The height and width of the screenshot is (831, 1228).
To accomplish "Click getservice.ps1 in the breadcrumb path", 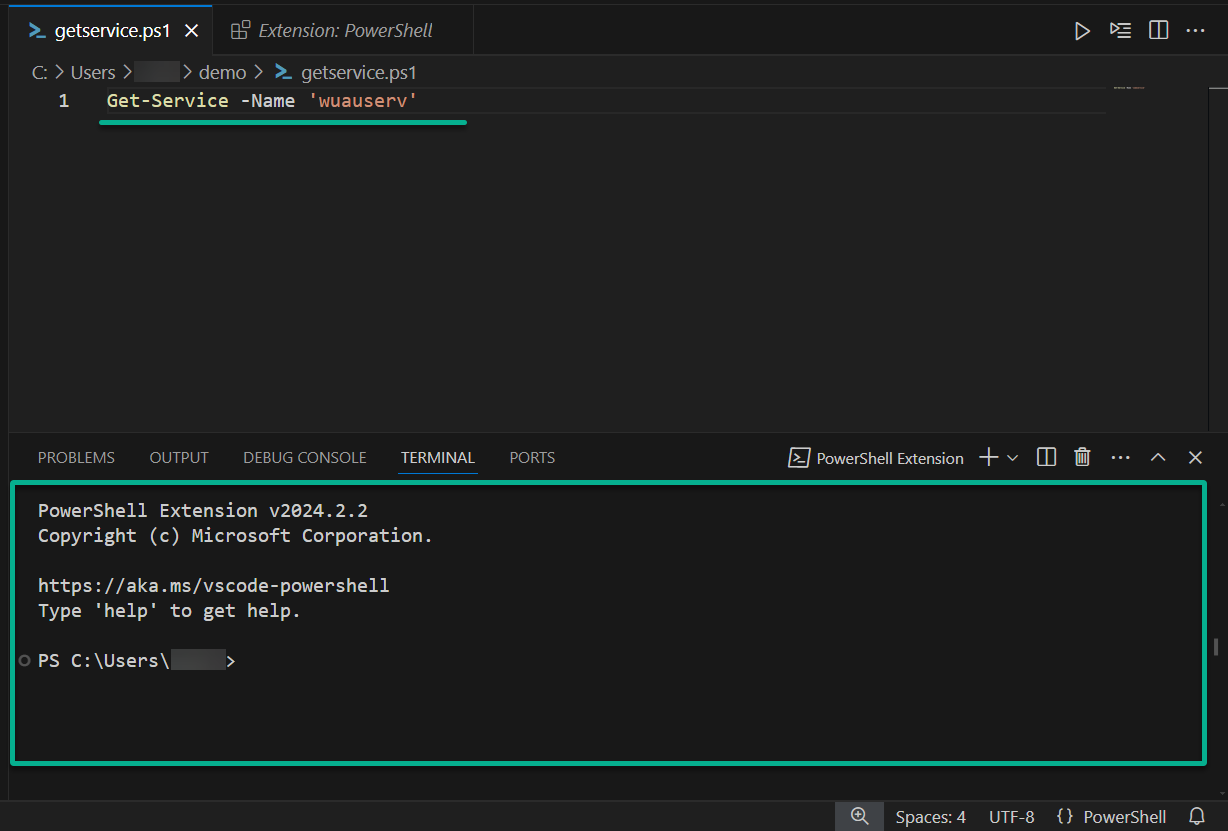I will click(358, 72).
